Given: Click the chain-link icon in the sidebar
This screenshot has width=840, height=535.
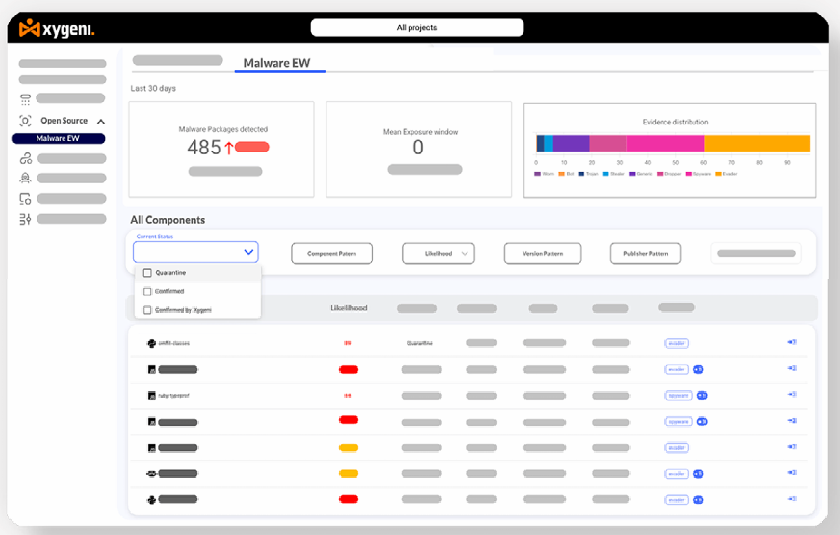Looking at the screenshot, I should coord(25,158).
